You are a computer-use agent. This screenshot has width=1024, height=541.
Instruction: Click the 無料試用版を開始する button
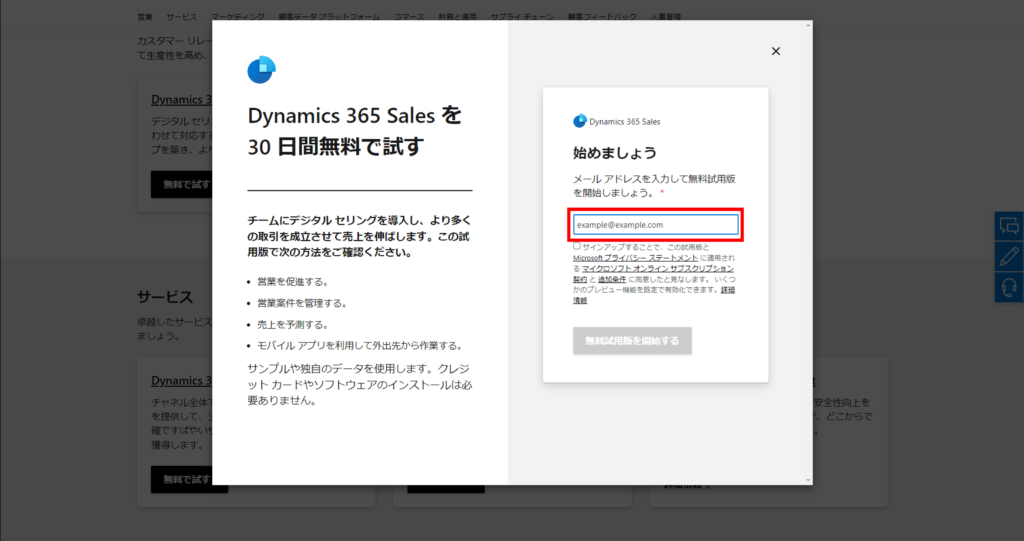[632, 340]
